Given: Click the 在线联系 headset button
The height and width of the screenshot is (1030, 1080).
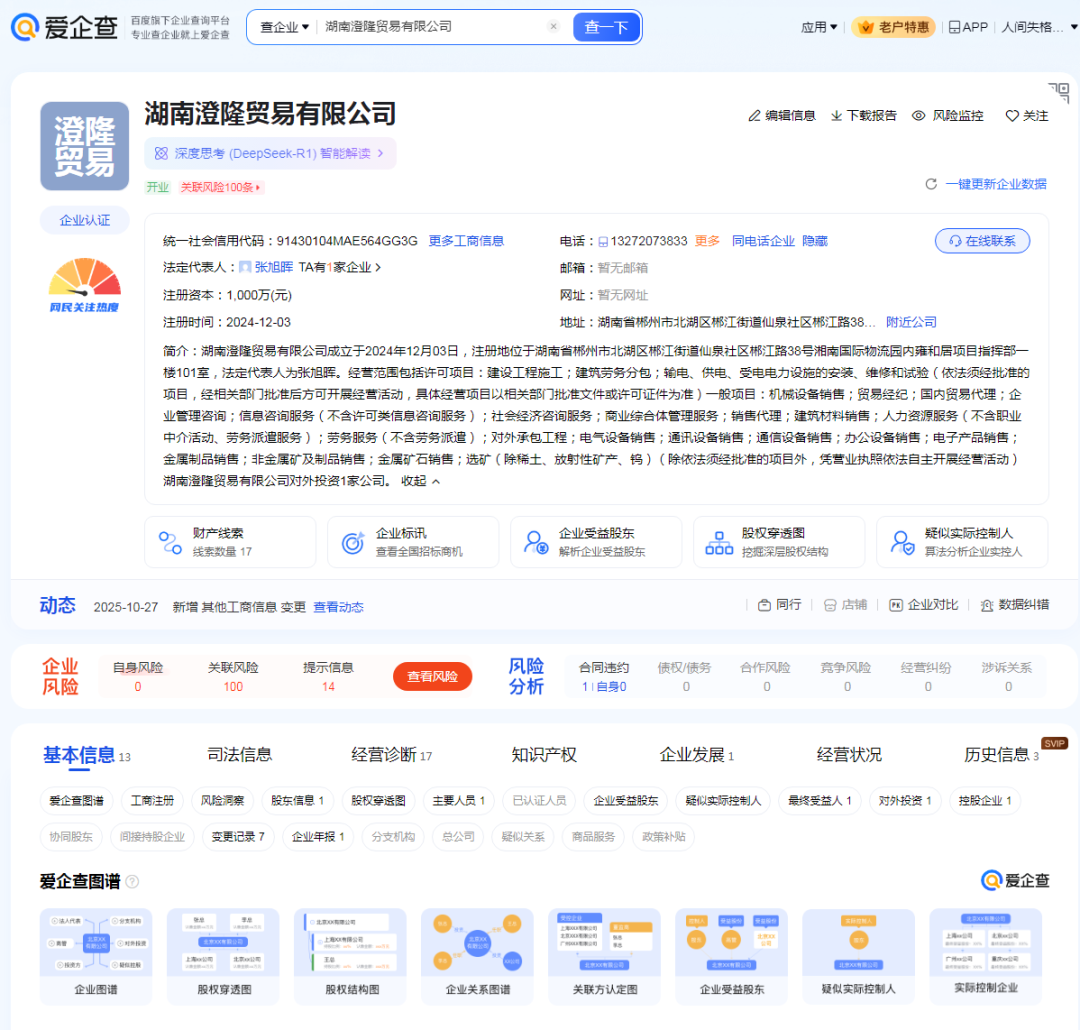Looking at the screenshot, I should [x=982, y=240].
